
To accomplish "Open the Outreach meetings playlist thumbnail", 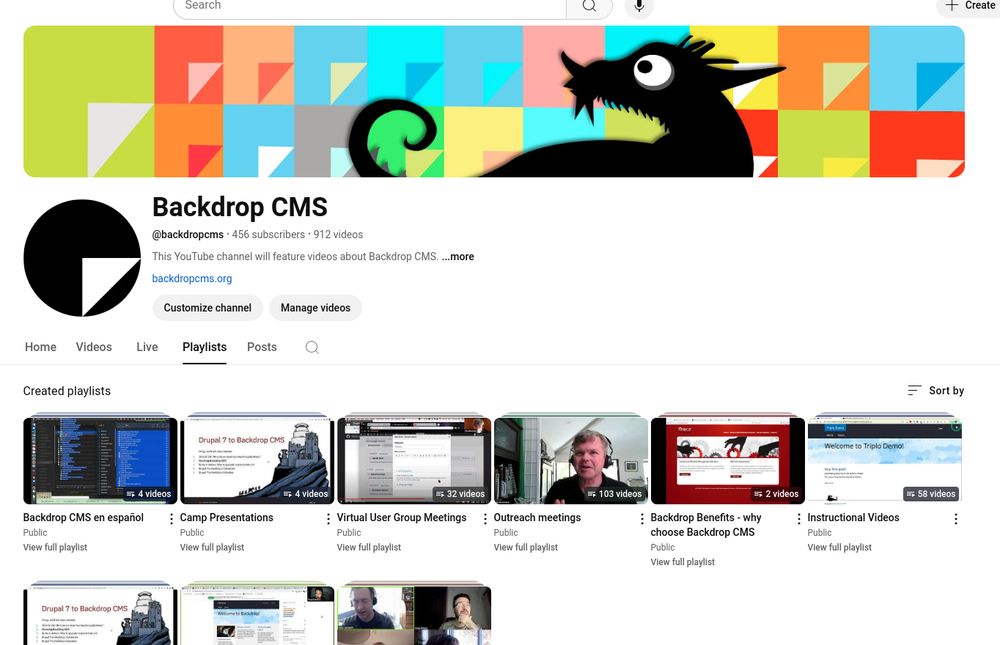I will [x=571, y=461].
